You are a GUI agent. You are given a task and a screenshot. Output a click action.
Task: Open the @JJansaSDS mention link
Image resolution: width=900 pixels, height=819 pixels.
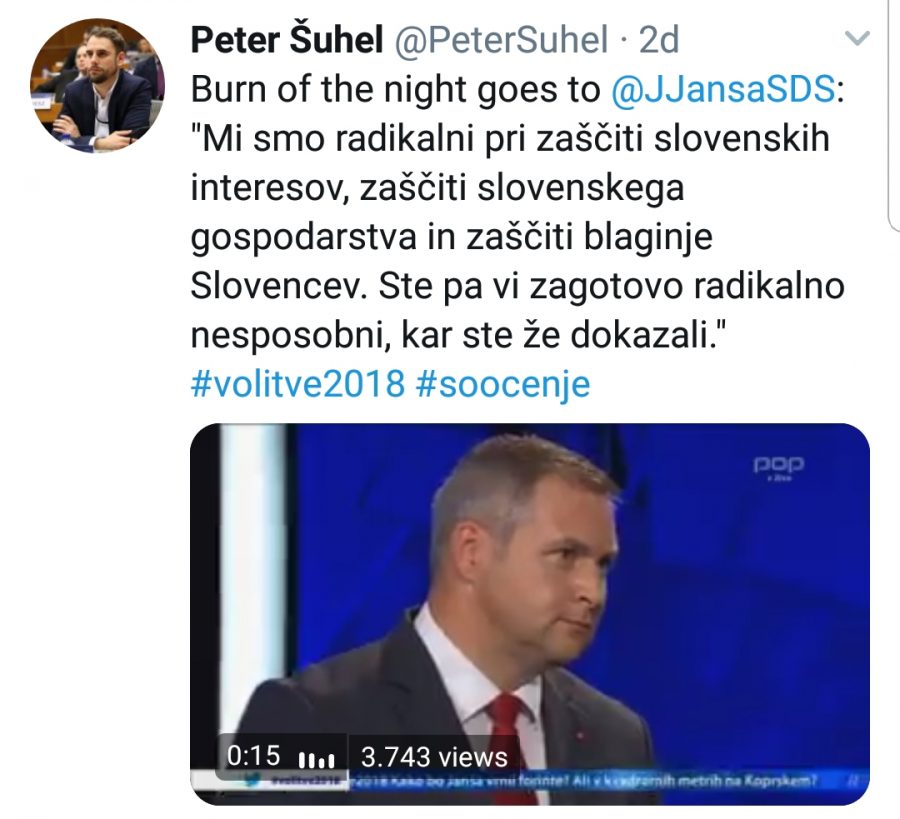(x=723, y=90)
